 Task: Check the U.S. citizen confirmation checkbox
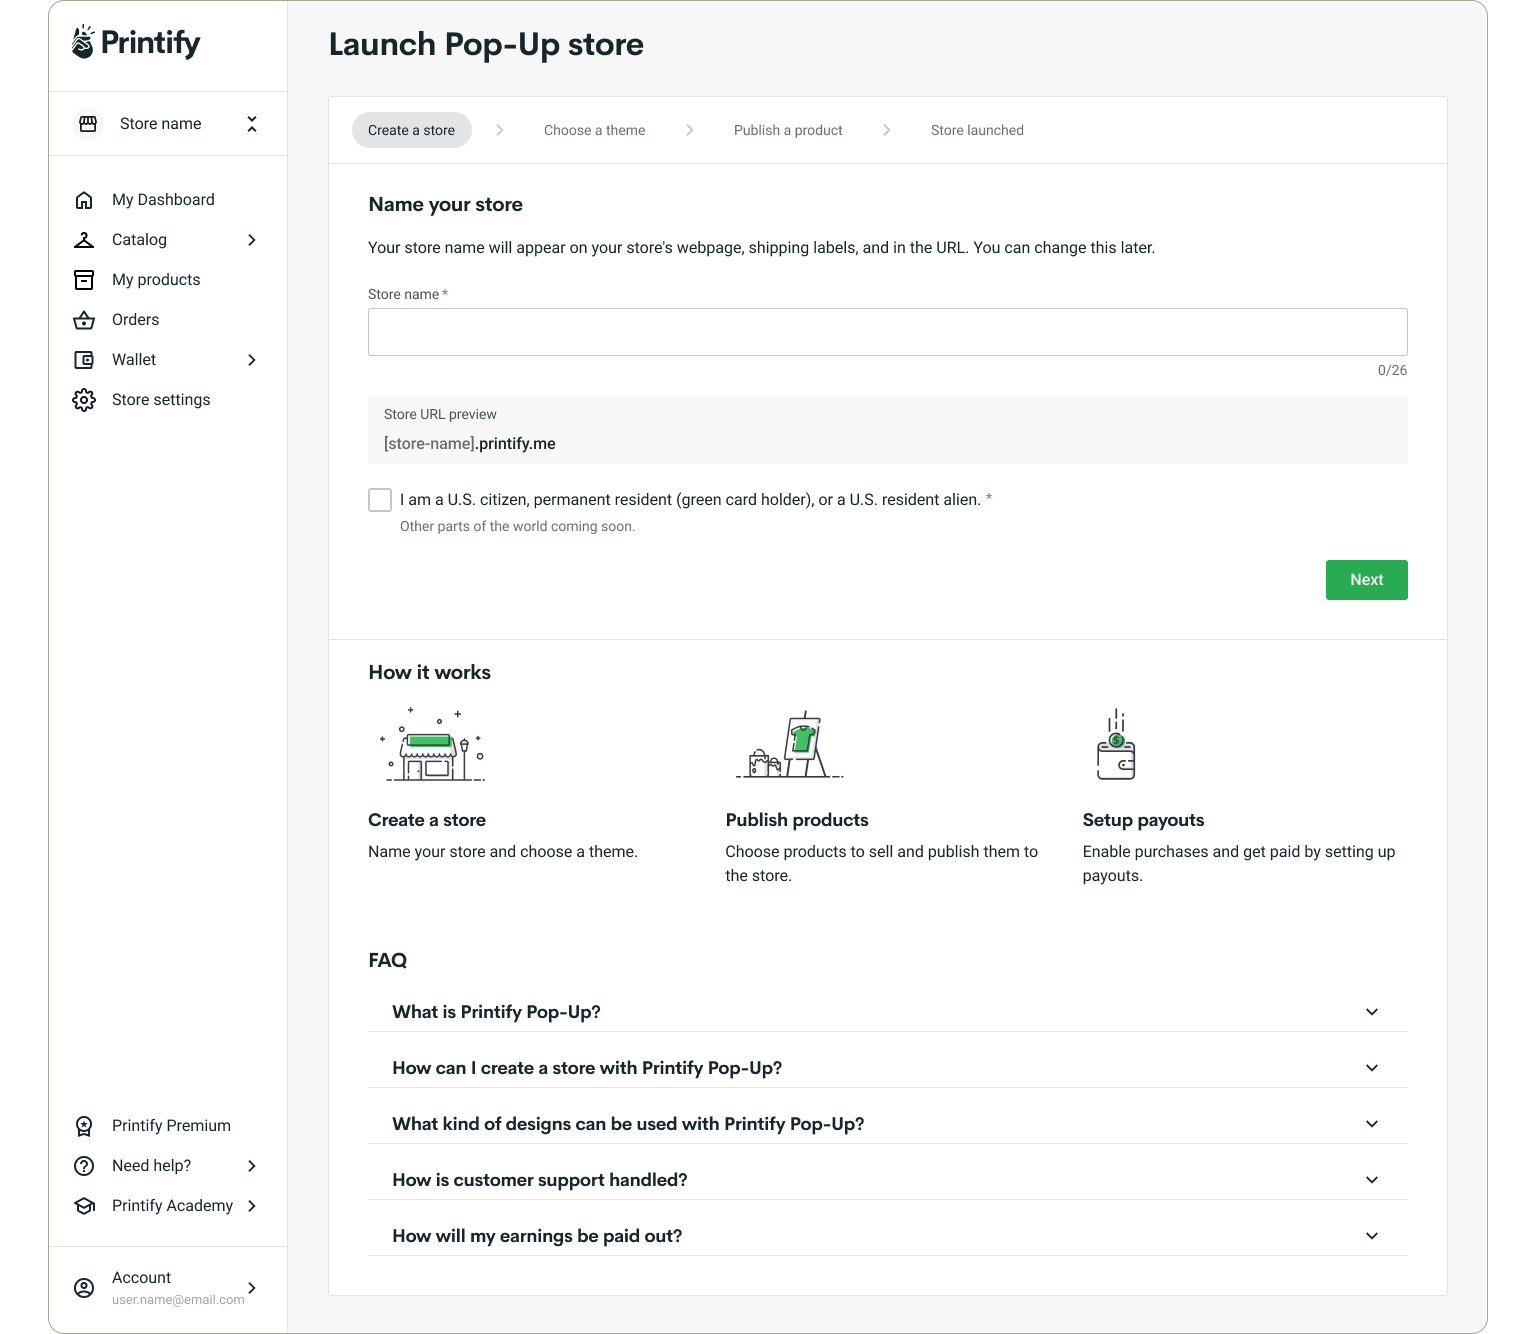coord(380,500)
